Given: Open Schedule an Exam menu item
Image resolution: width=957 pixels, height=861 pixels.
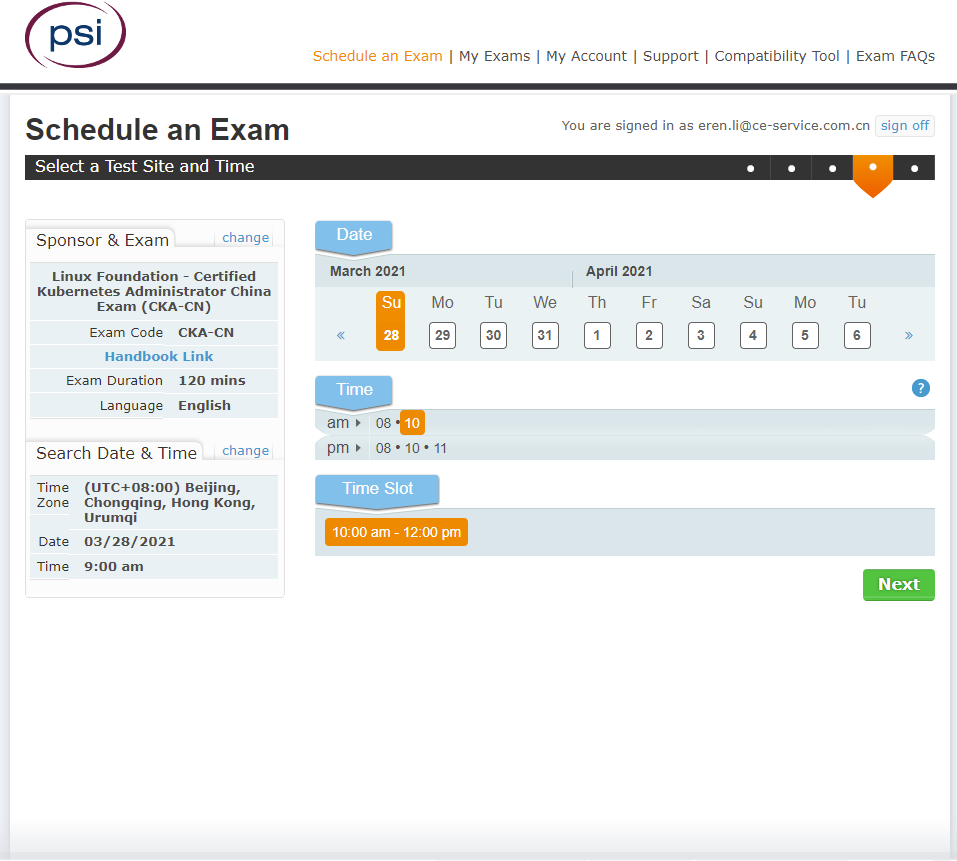Looking at the screenshot, I should (x=377, y=56).
